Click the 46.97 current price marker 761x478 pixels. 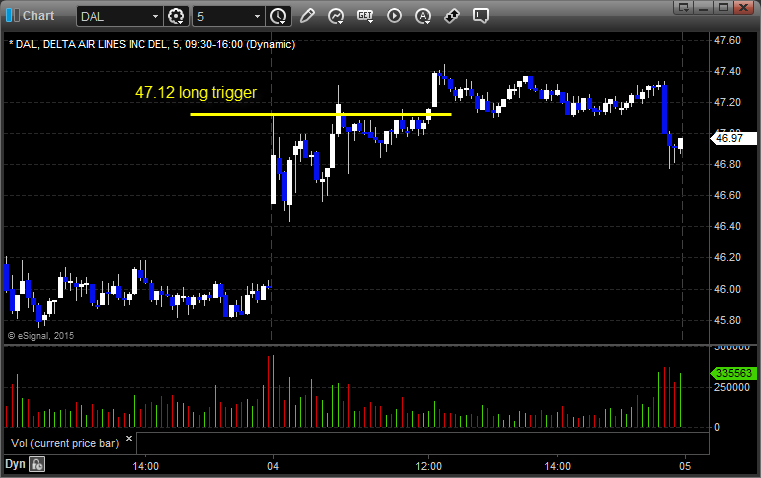point(733,138)
